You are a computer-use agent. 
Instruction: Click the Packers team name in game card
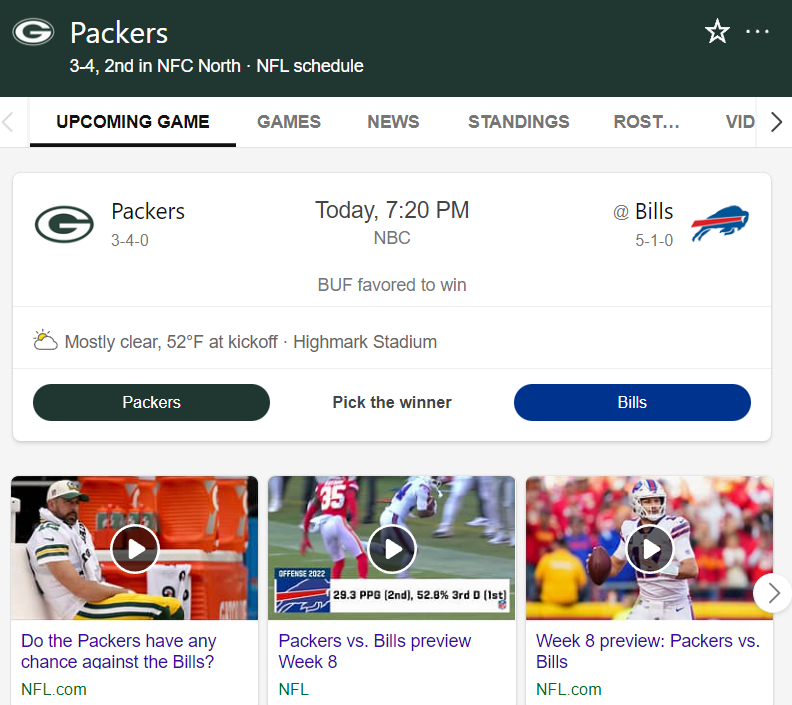click(x=148, y=211)
